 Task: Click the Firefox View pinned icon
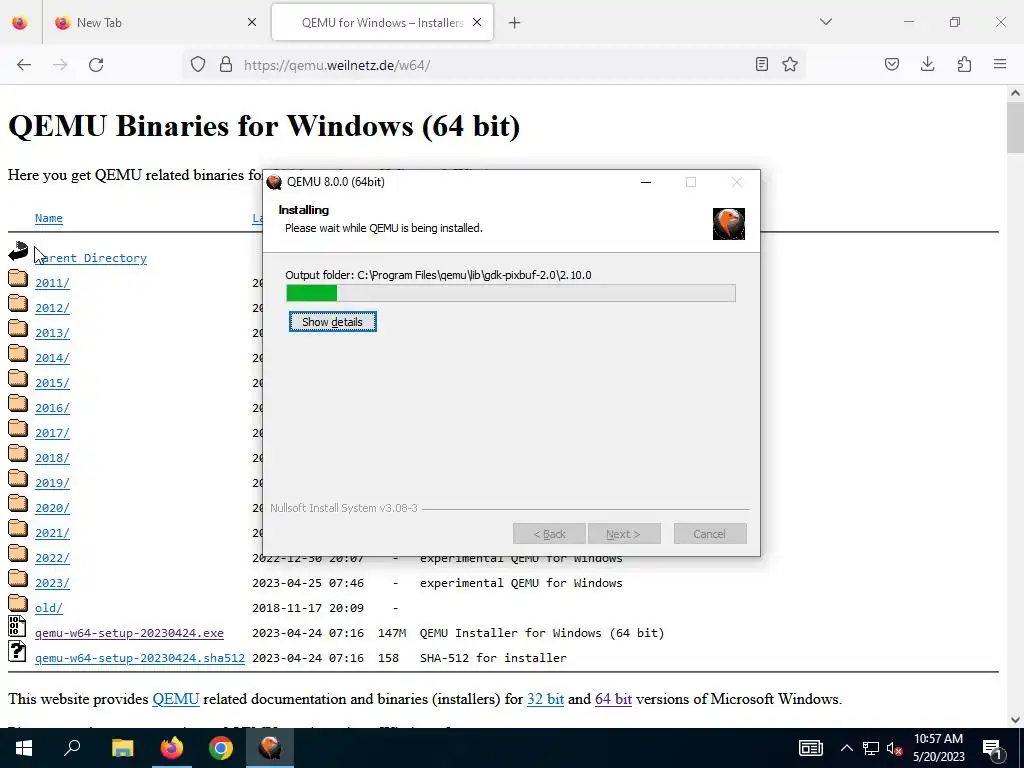coord(20,23)
